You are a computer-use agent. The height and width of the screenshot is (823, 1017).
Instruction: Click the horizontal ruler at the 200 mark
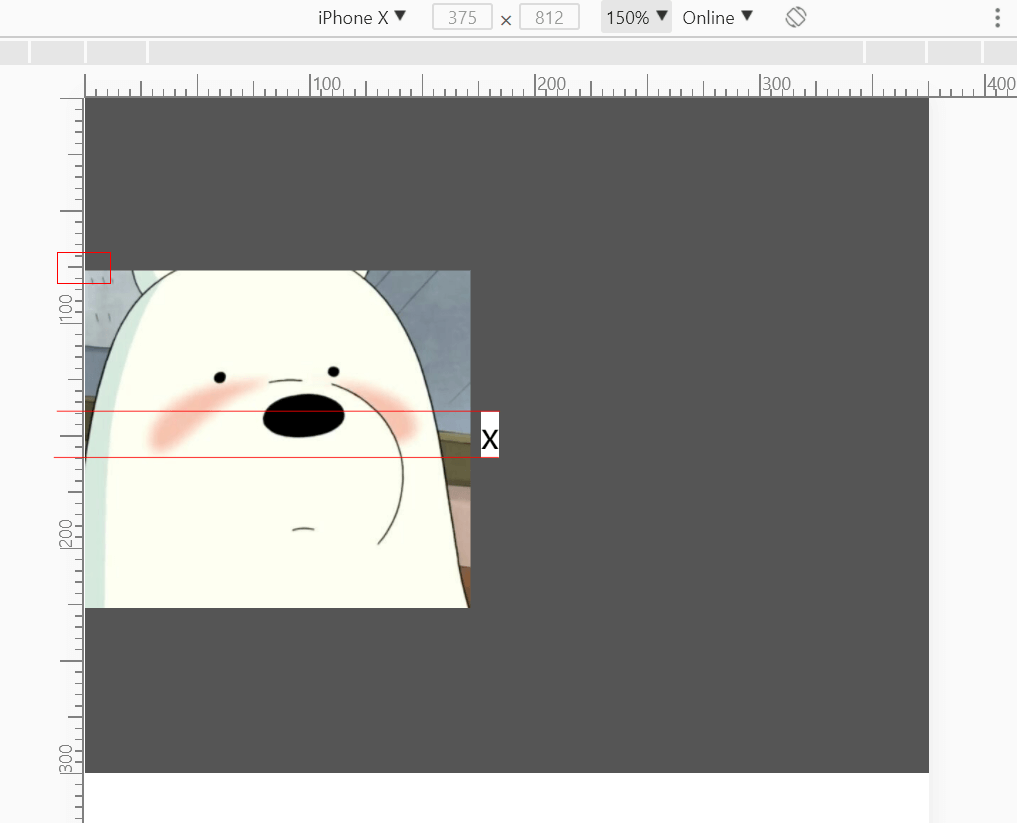pos(536,86)
